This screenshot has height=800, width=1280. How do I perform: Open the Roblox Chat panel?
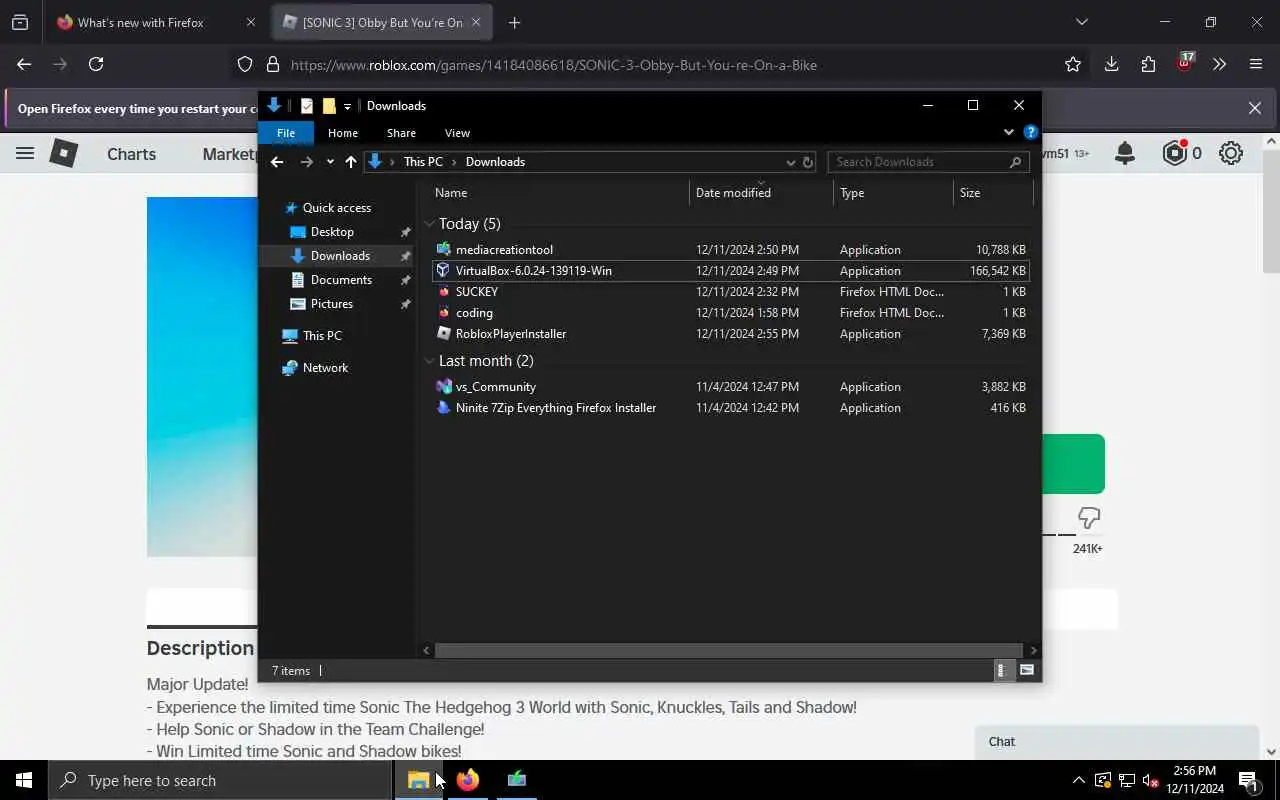click(x=1117, y=742)
